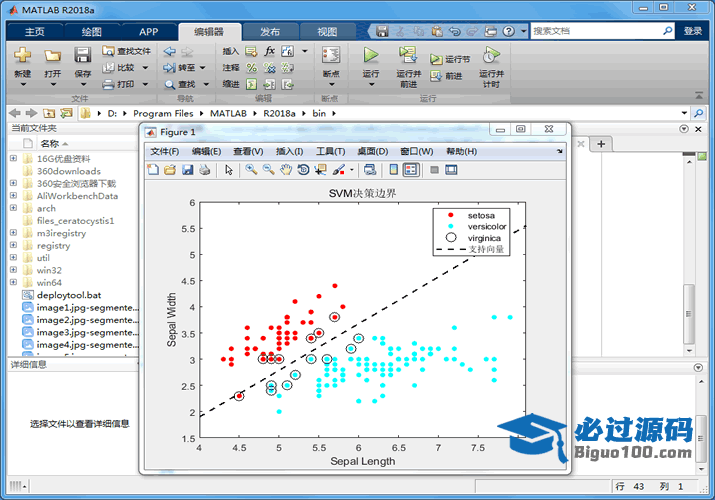Toggle the insert colorbar button
Viewport: 715px width, 500px height.
[x=394, y=170]
